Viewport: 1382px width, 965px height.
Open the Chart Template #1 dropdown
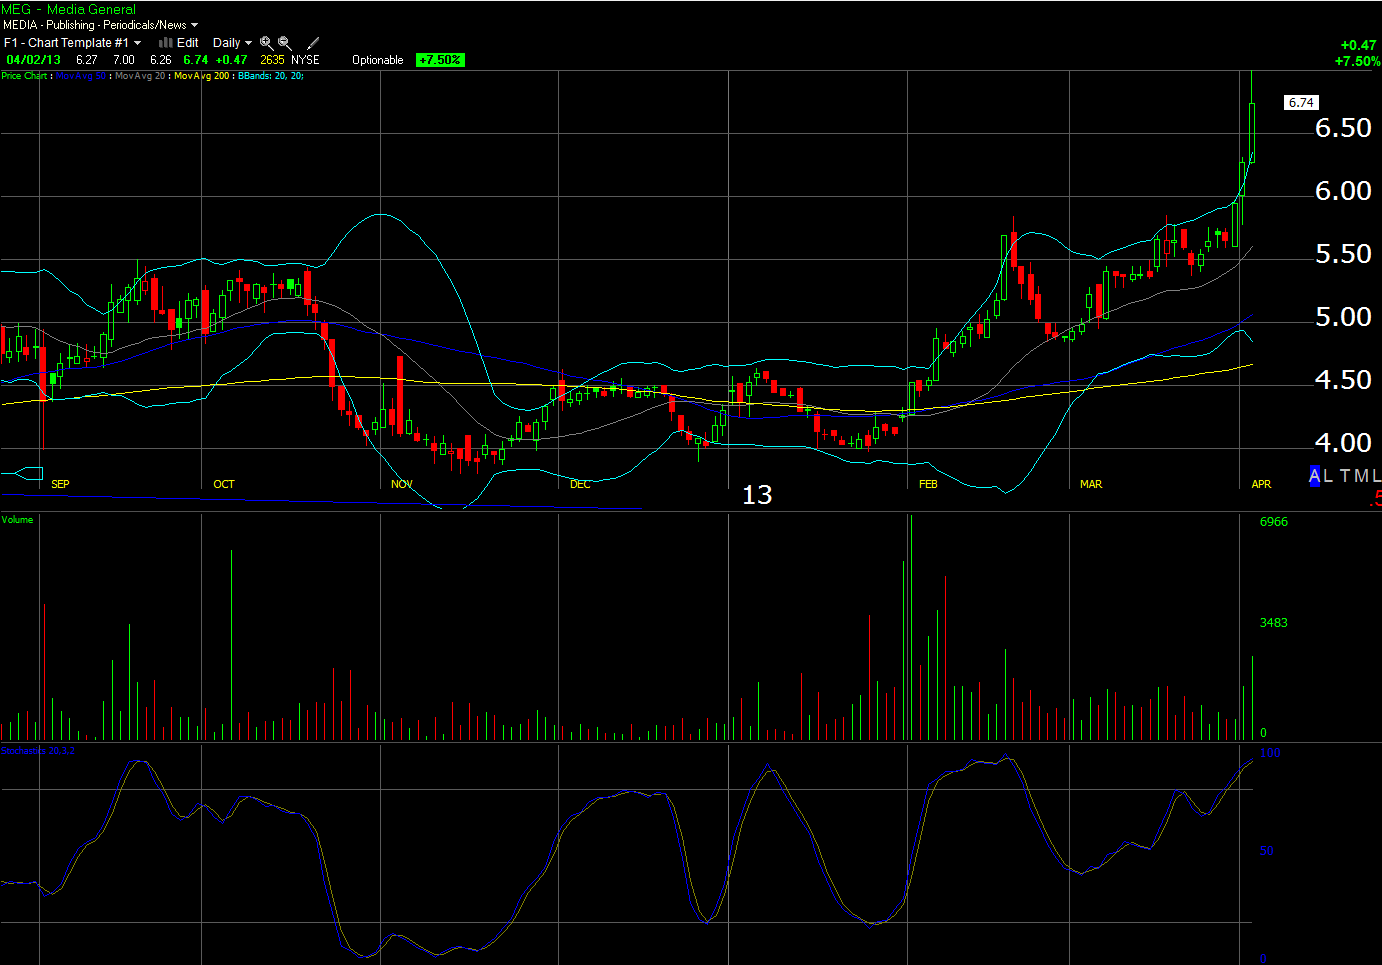pyautogui.click(x=137, y=43)
